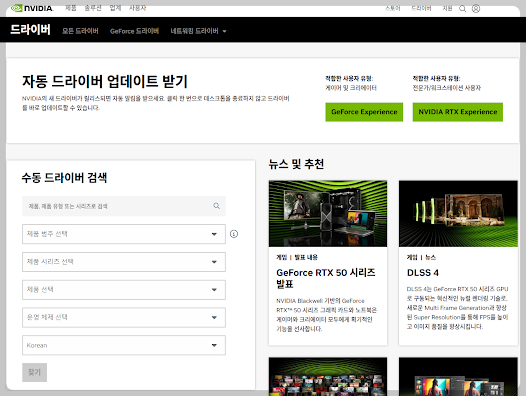Open the 운영 체제 선택 dropdown
Screen dimensions: 526x396
point(124,317)
